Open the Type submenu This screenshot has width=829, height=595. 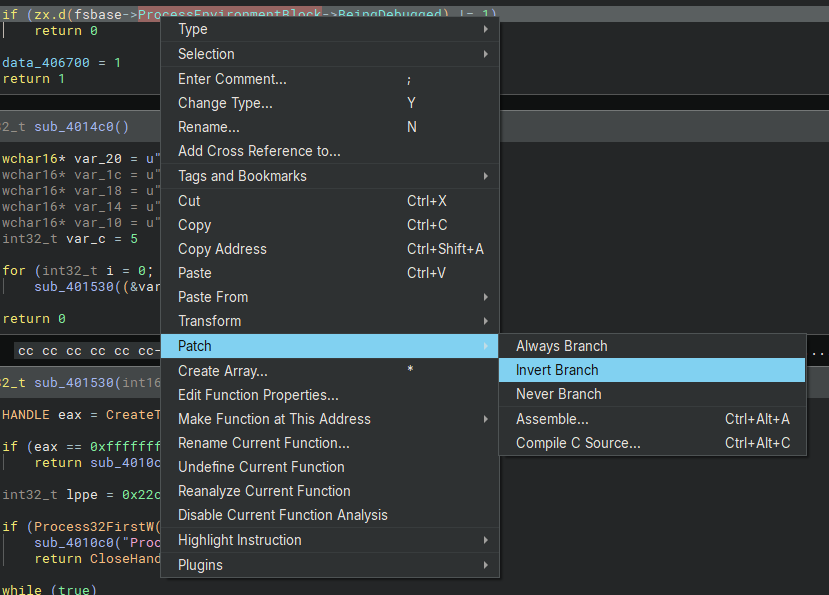[x=329, y=29]
